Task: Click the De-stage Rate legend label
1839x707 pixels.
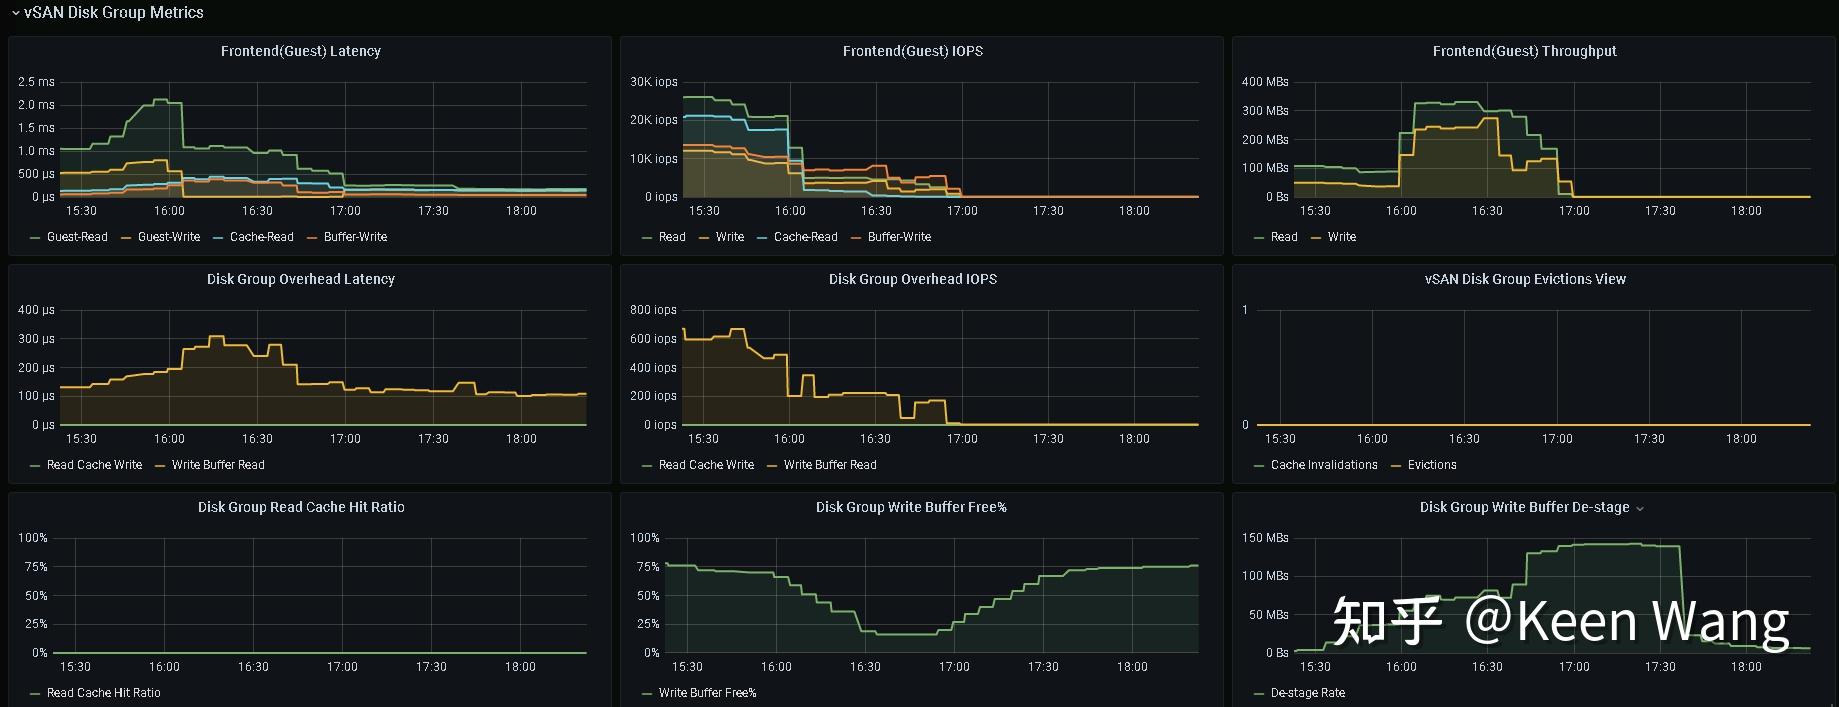Action: (1307, 693)
